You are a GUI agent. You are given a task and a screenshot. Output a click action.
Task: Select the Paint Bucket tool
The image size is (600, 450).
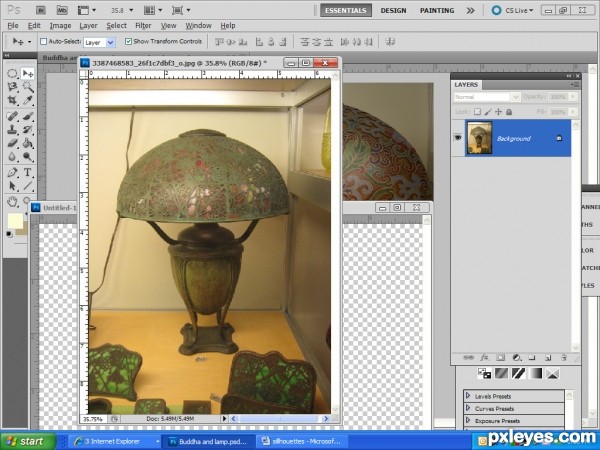pyautogui.click(x=28, y=143)
